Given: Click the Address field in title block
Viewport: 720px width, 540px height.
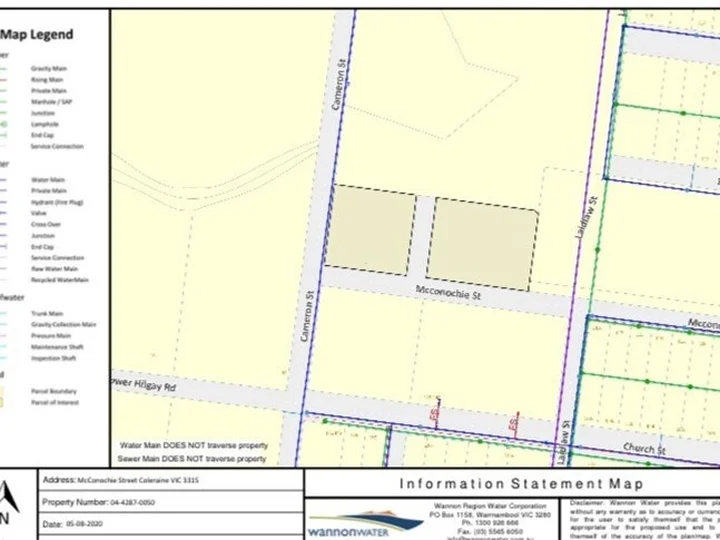Looking at the screenshot, I should 171,480.
